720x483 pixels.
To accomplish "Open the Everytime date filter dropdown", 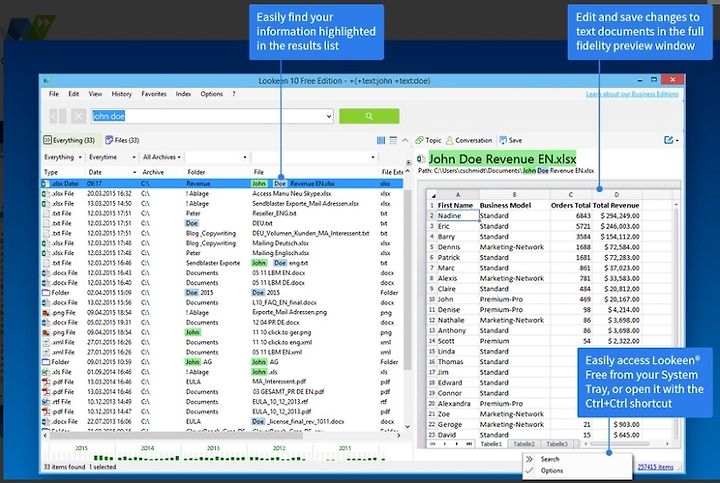I will (x=134, y=157).
